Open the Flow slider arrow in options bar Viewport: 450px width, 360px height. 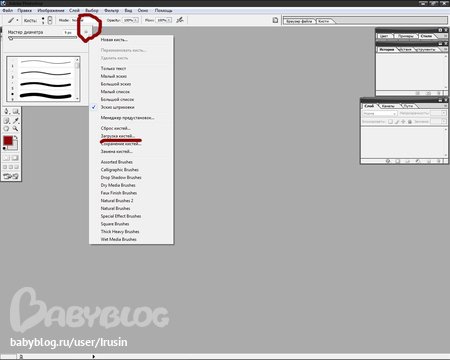coord(169,20)
